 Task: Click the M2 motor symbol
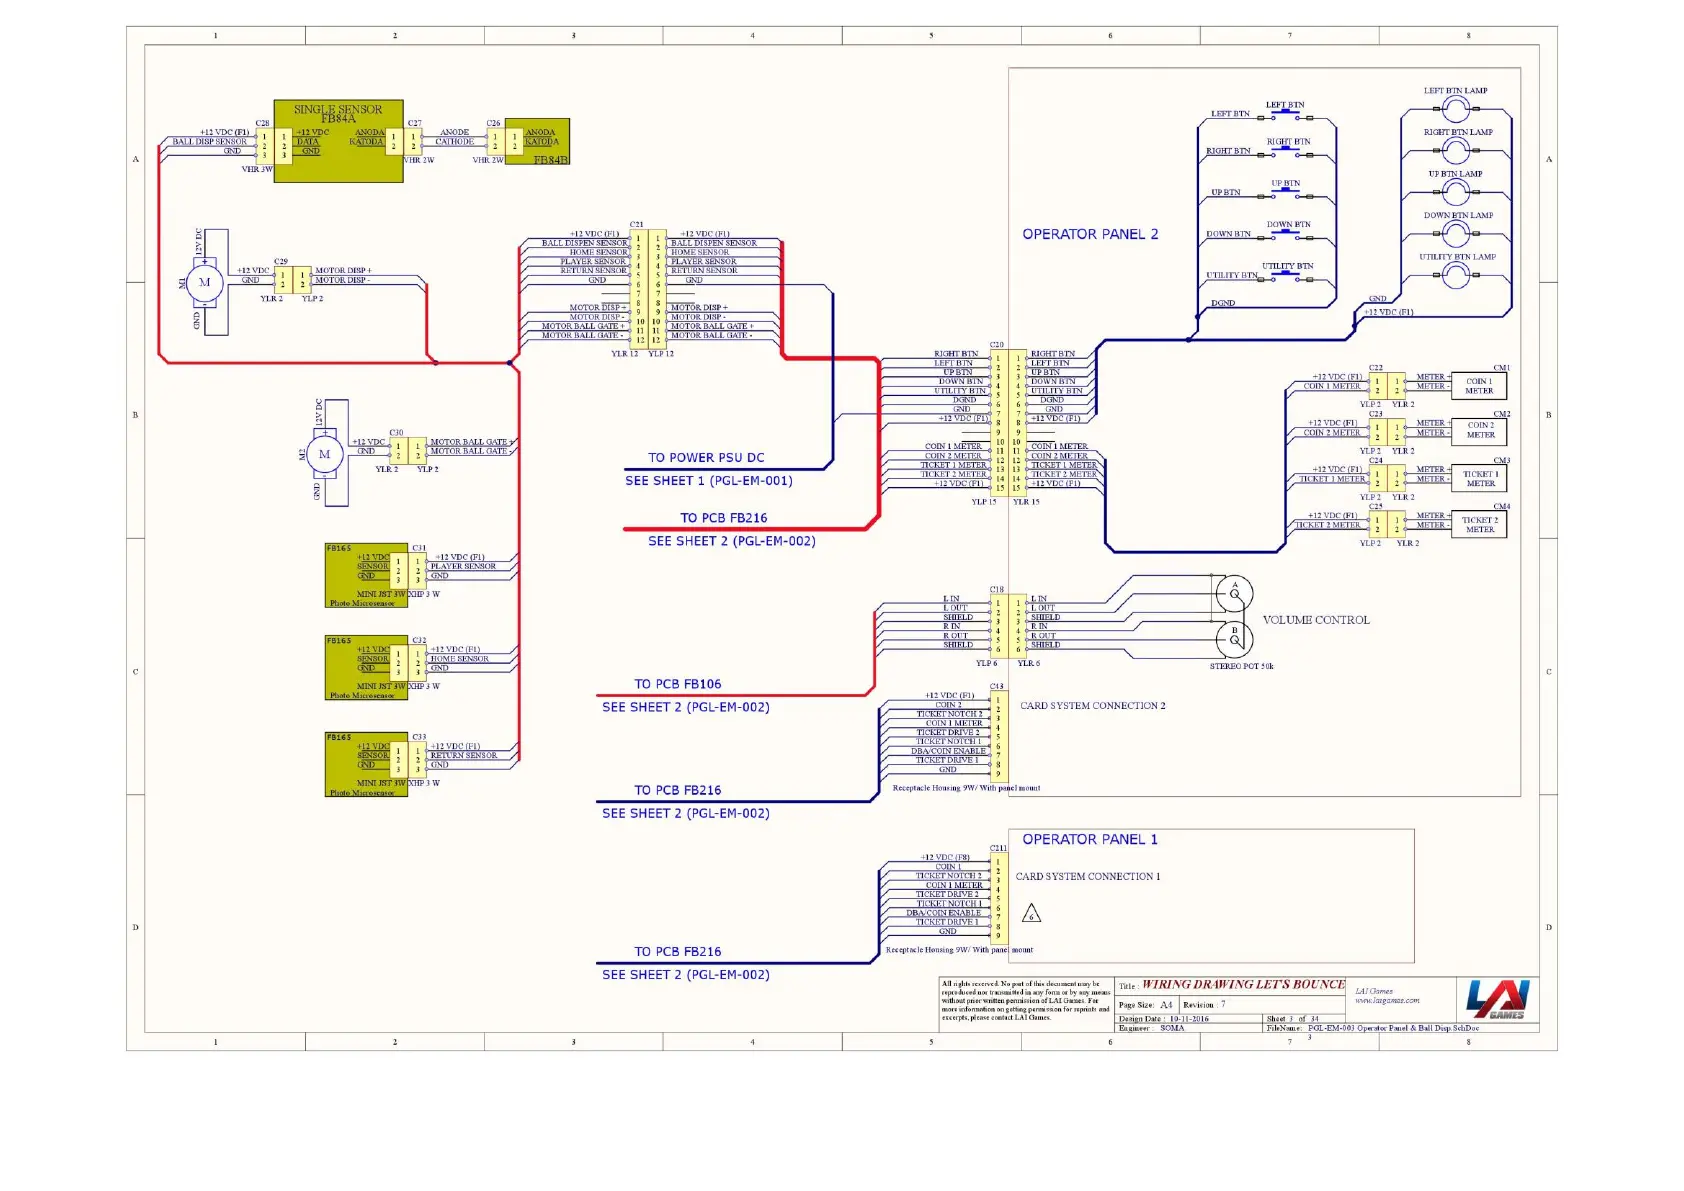click(x=324, y=454)
